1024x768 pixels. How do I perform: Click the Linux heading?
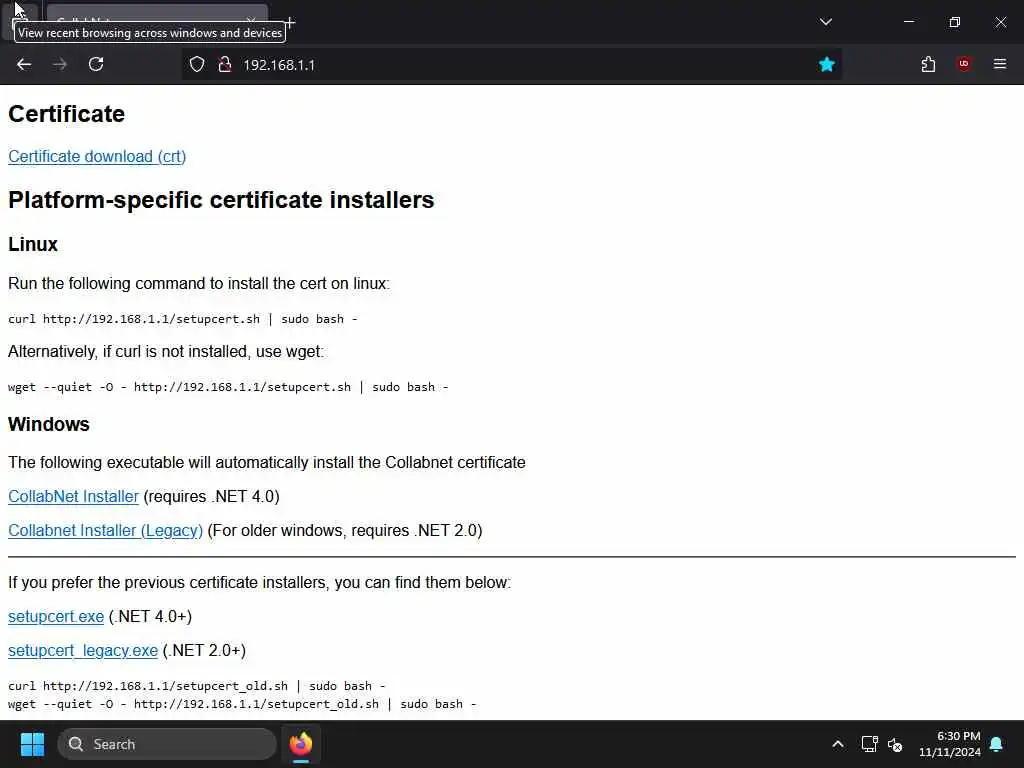33,244
